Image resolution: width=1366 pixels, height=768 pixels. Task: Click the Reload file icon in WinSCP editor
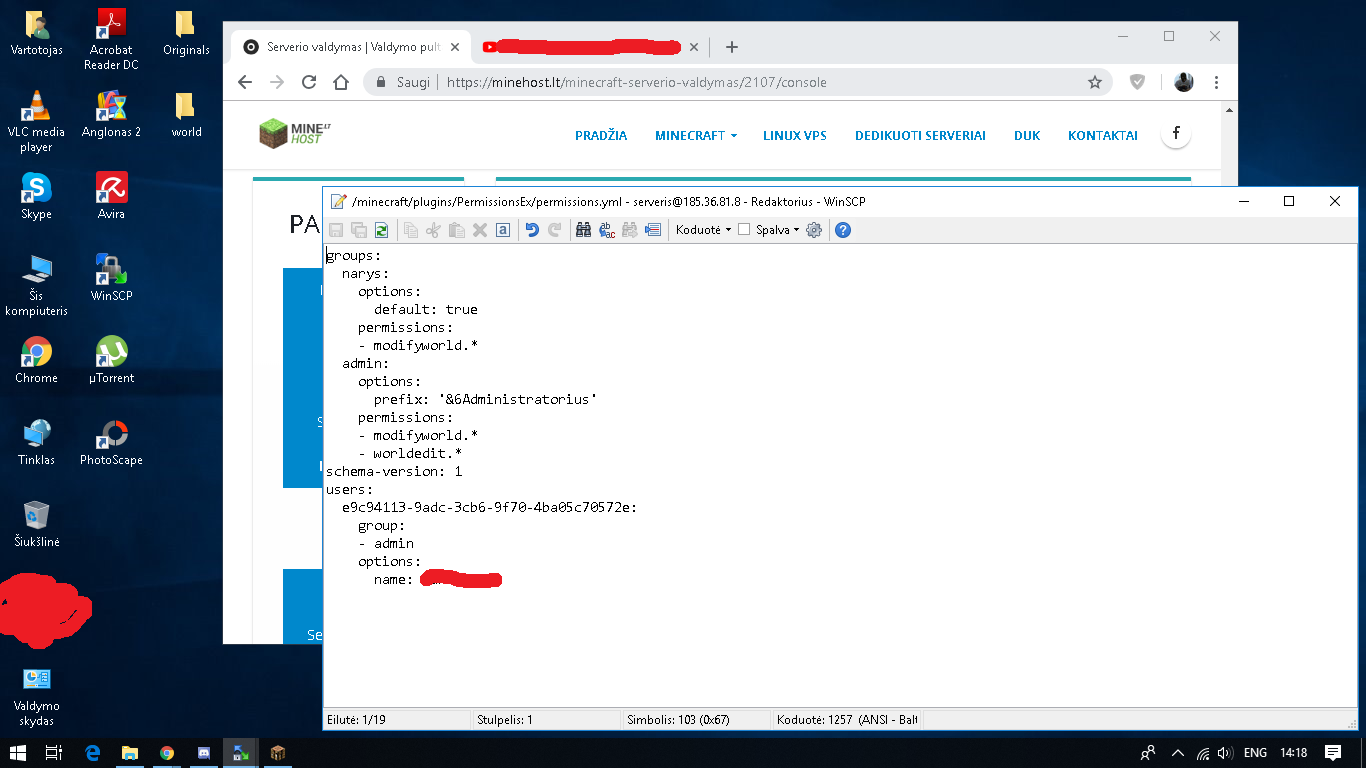pyautogui.click(x=381, y=230)
